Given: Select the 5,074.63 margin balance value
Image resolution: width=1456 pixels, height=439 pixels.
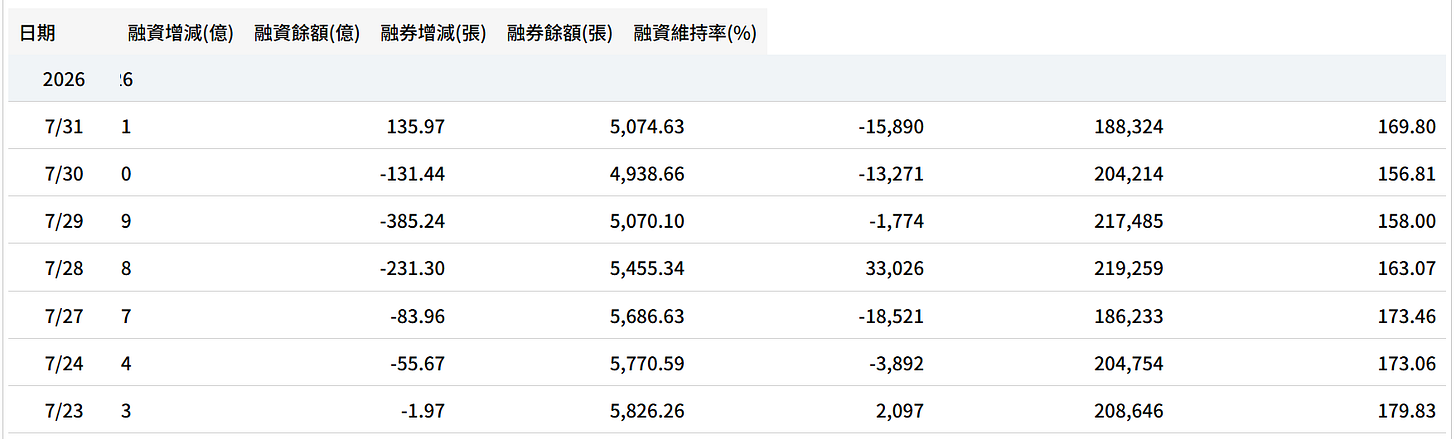Looking at the screenshot, I should (x=646, y=127).
